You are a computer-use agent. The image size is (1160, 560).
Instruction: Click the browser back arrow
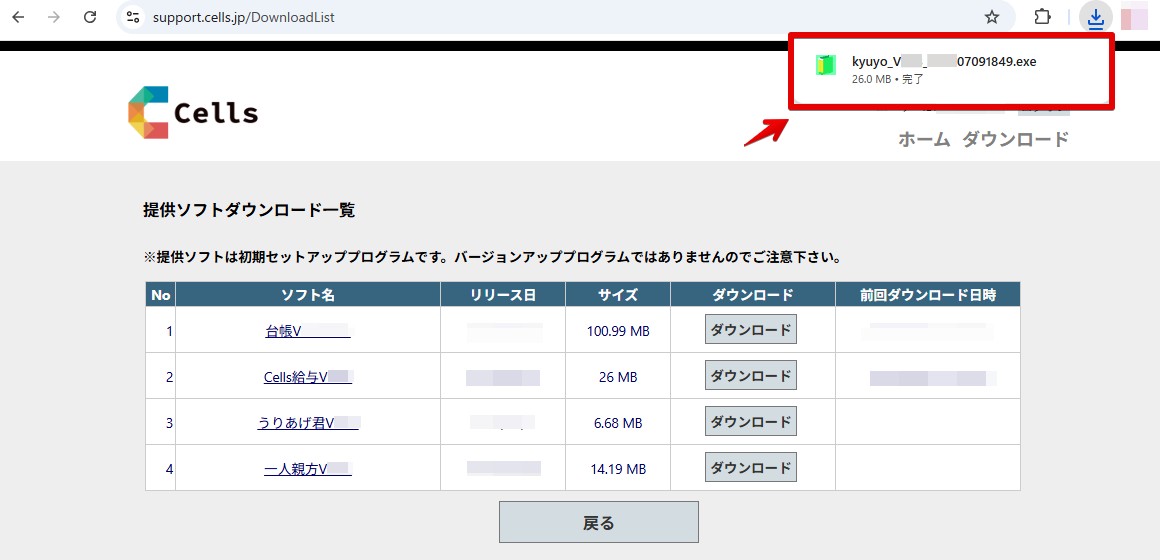[x=18, y=17]
